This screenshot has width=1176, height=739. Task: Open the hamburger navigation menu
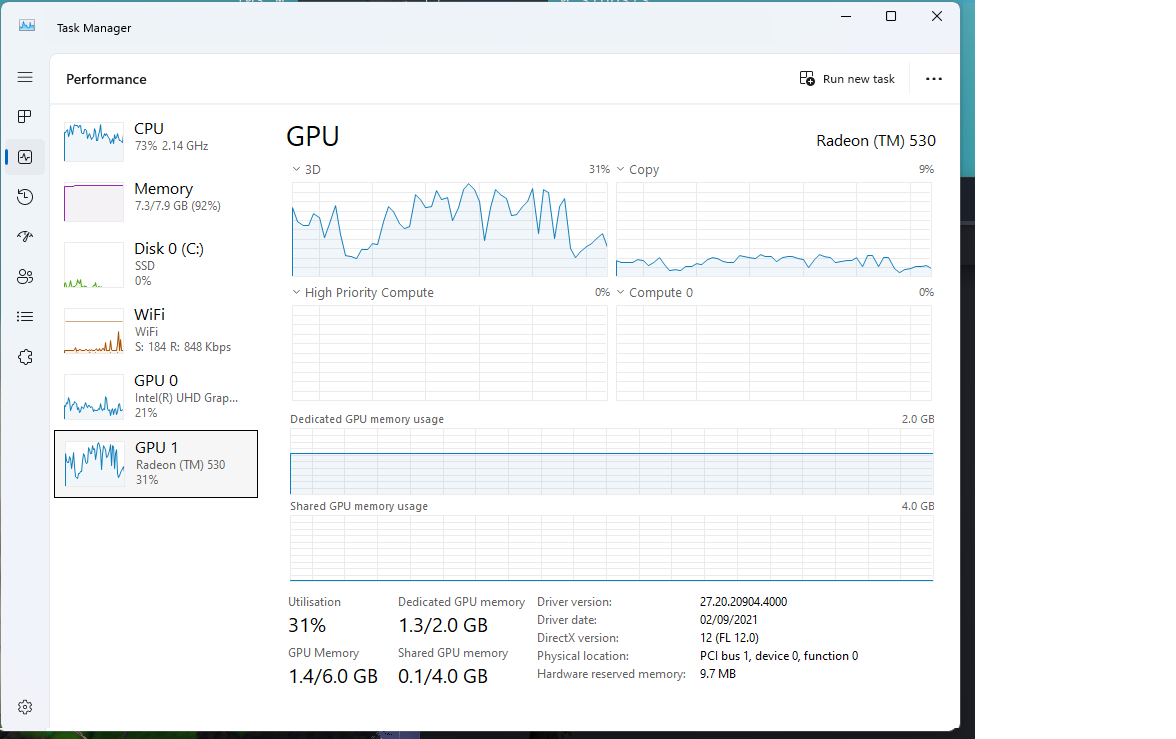point(25,77)
